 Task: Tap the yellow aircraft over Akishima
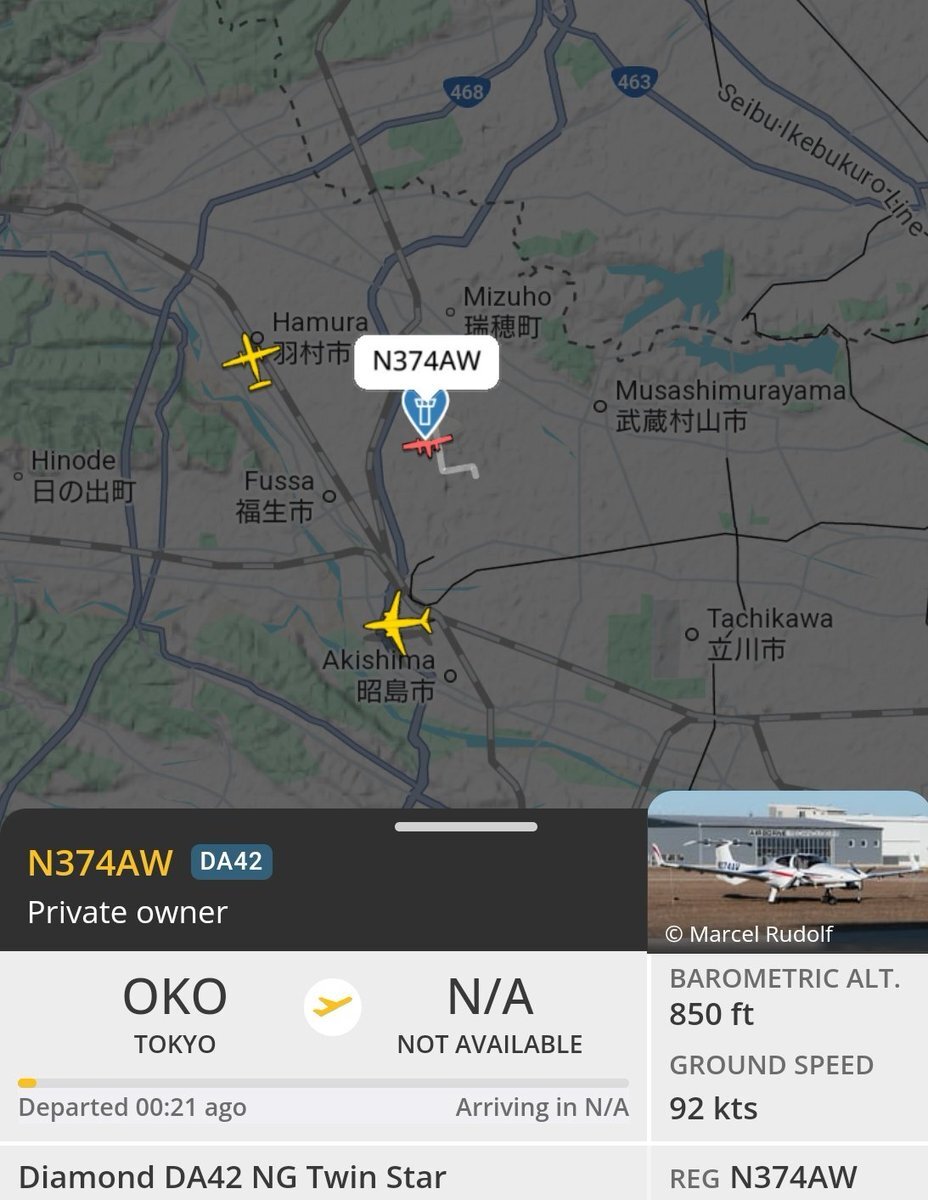pos(398,622)
